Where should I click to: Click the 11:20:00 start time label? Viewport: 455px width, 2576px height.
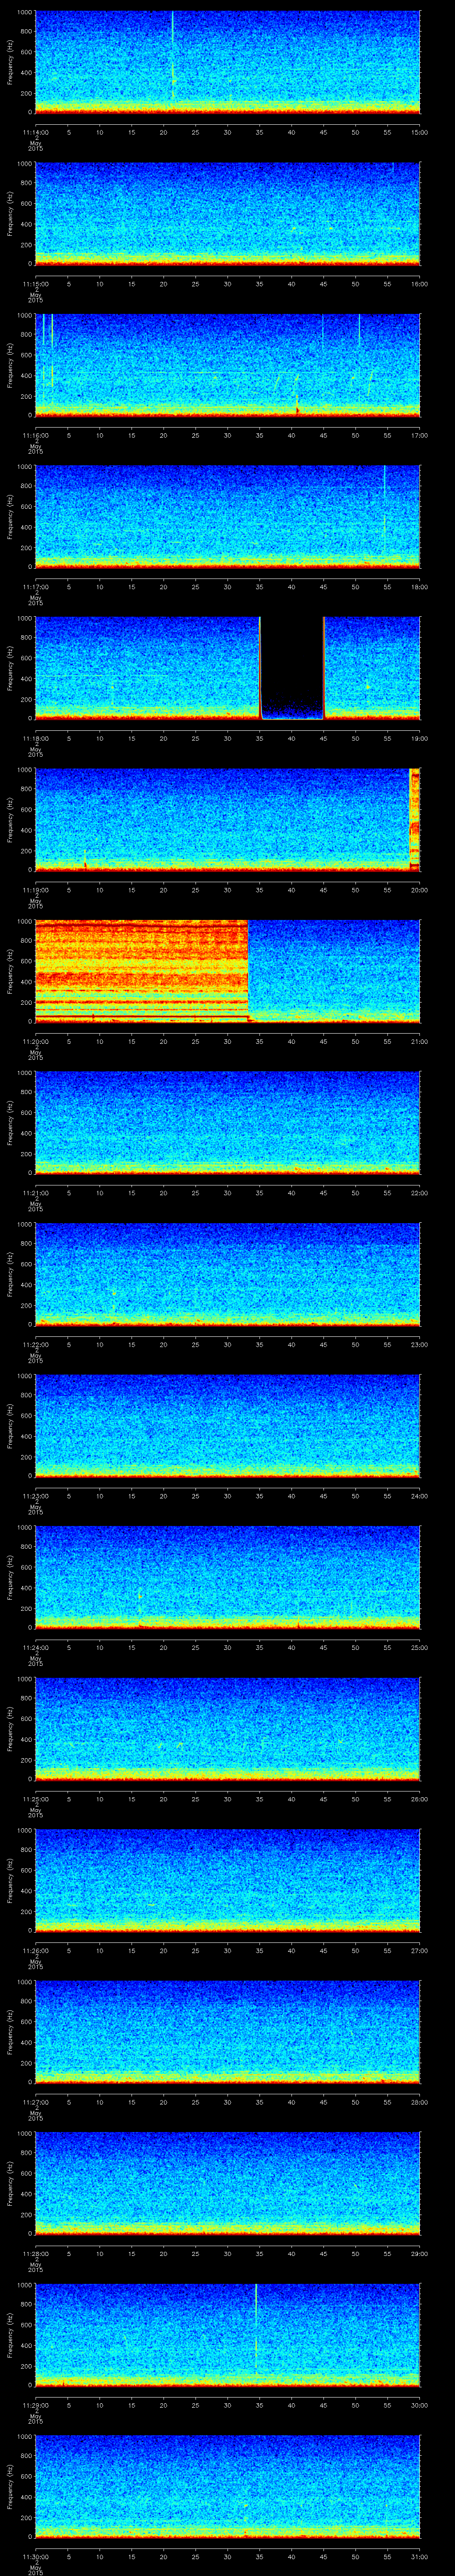pos(35,1041)
